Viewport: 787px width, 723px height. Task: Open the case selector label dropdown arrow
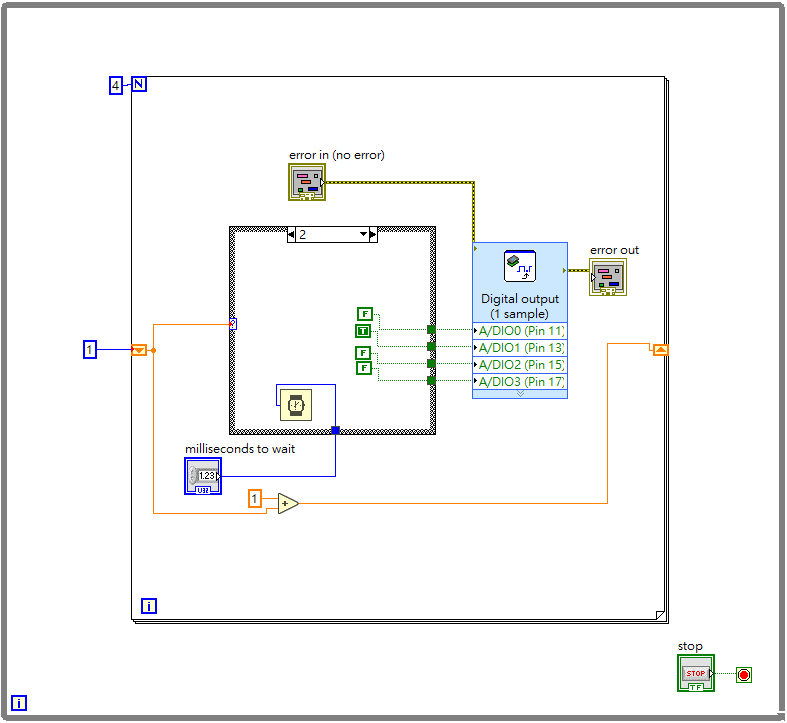pyautogui.click(x=363, y=234)
